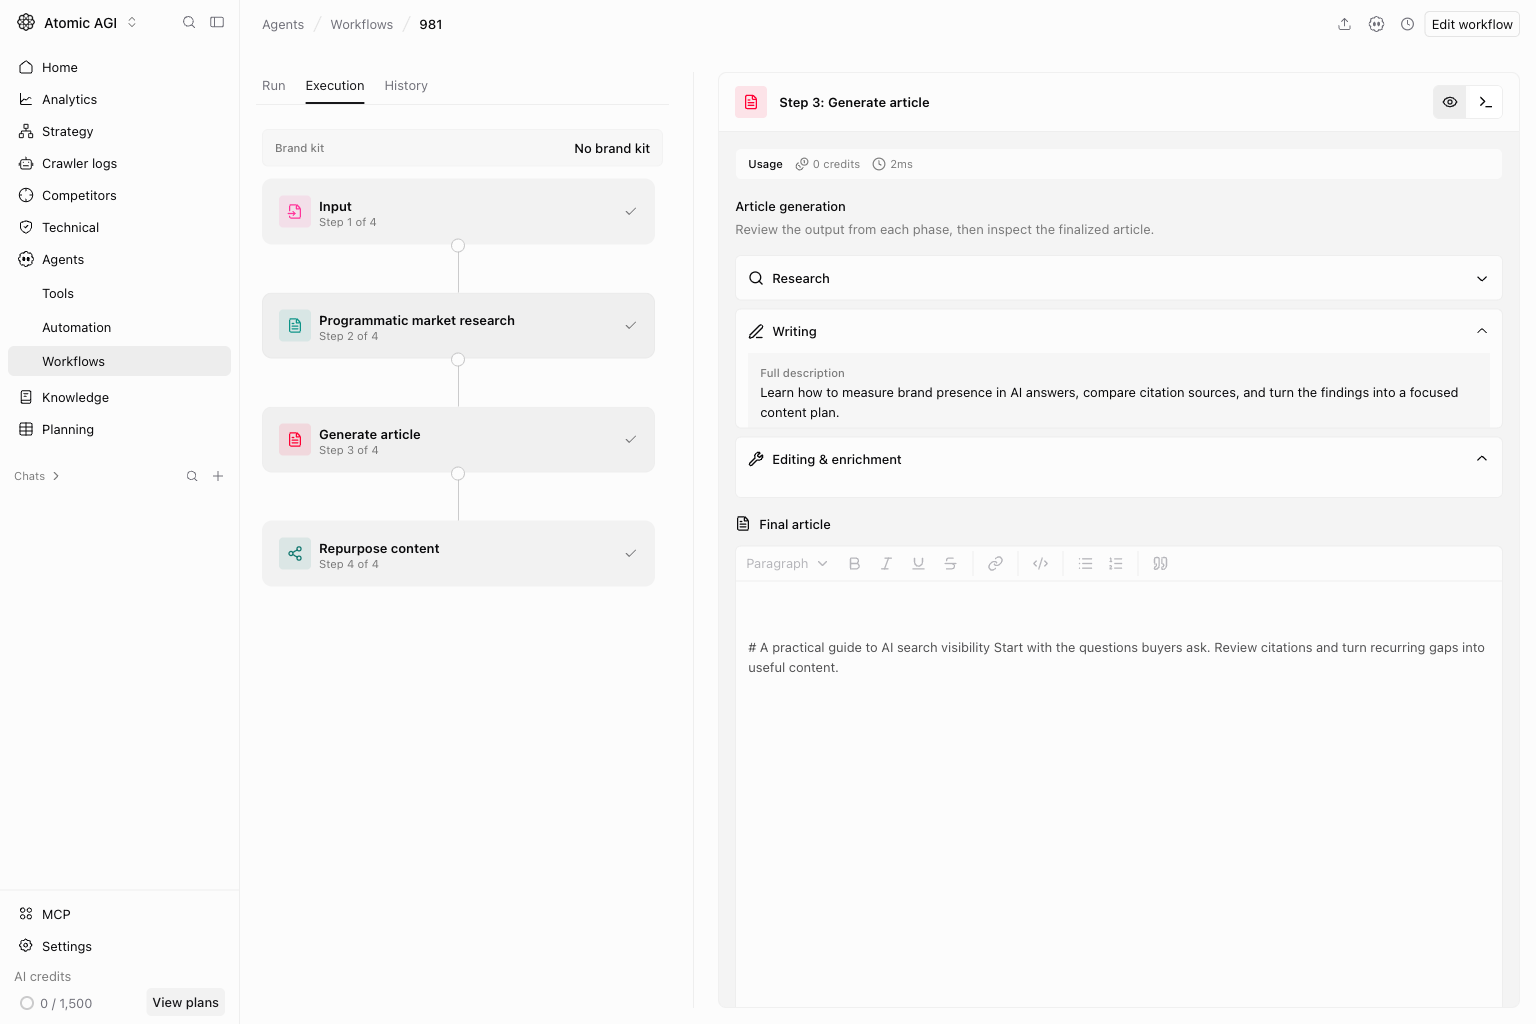Switch to the History tab
Viewport: 1536px width, 1024px height.
406,85
